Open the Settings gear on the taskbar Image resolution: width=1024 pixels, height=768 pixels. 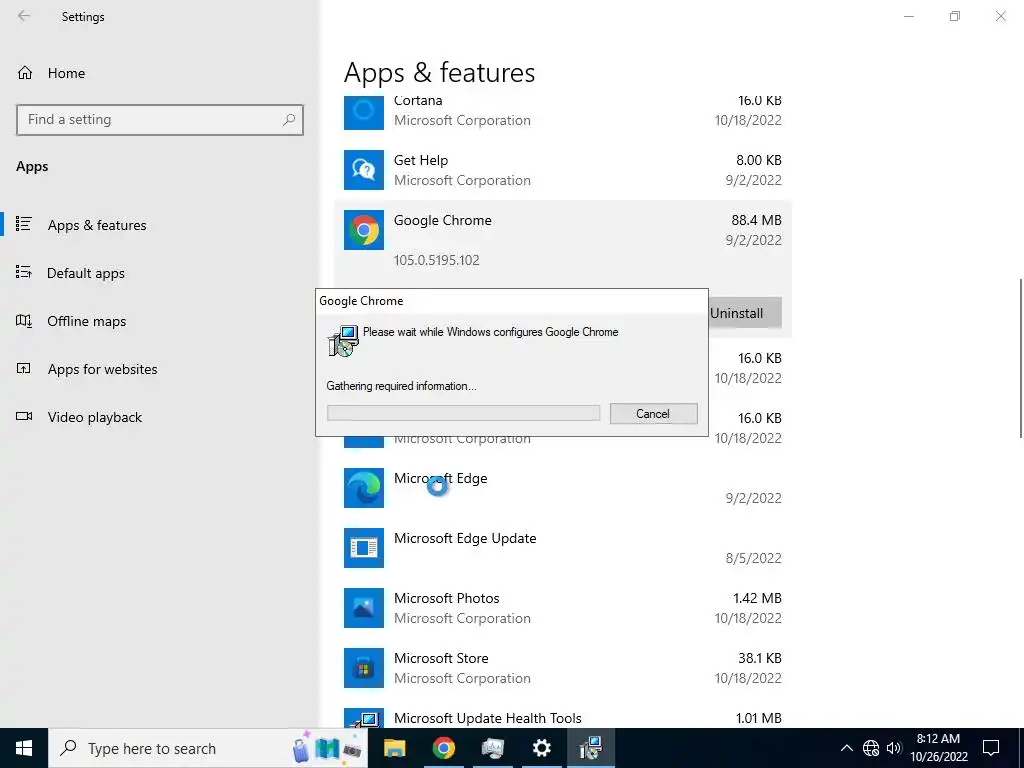point(541,748)
